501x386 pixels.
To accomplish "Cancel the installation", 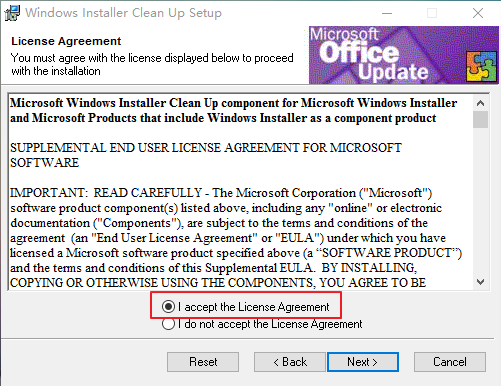I will [450, 362].
